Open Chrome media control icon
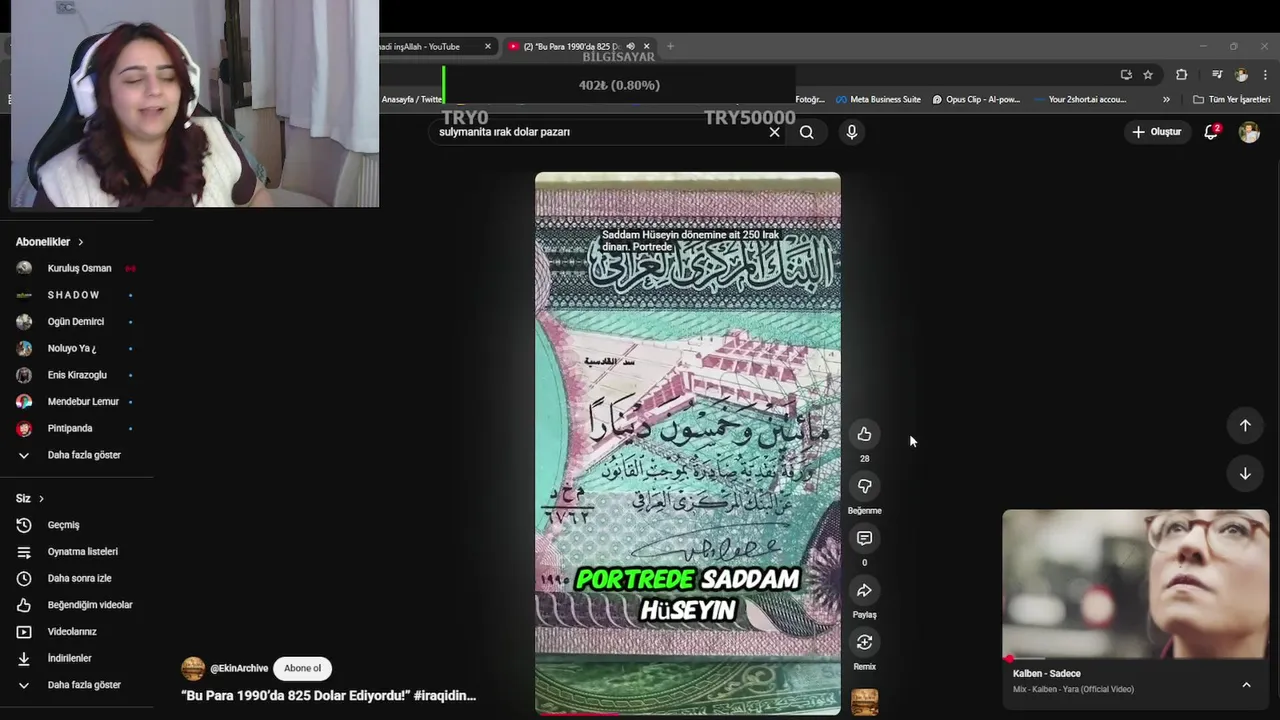Image resolution: width=1280 pixels, height=720 pixels. [x=1217, y=74]
